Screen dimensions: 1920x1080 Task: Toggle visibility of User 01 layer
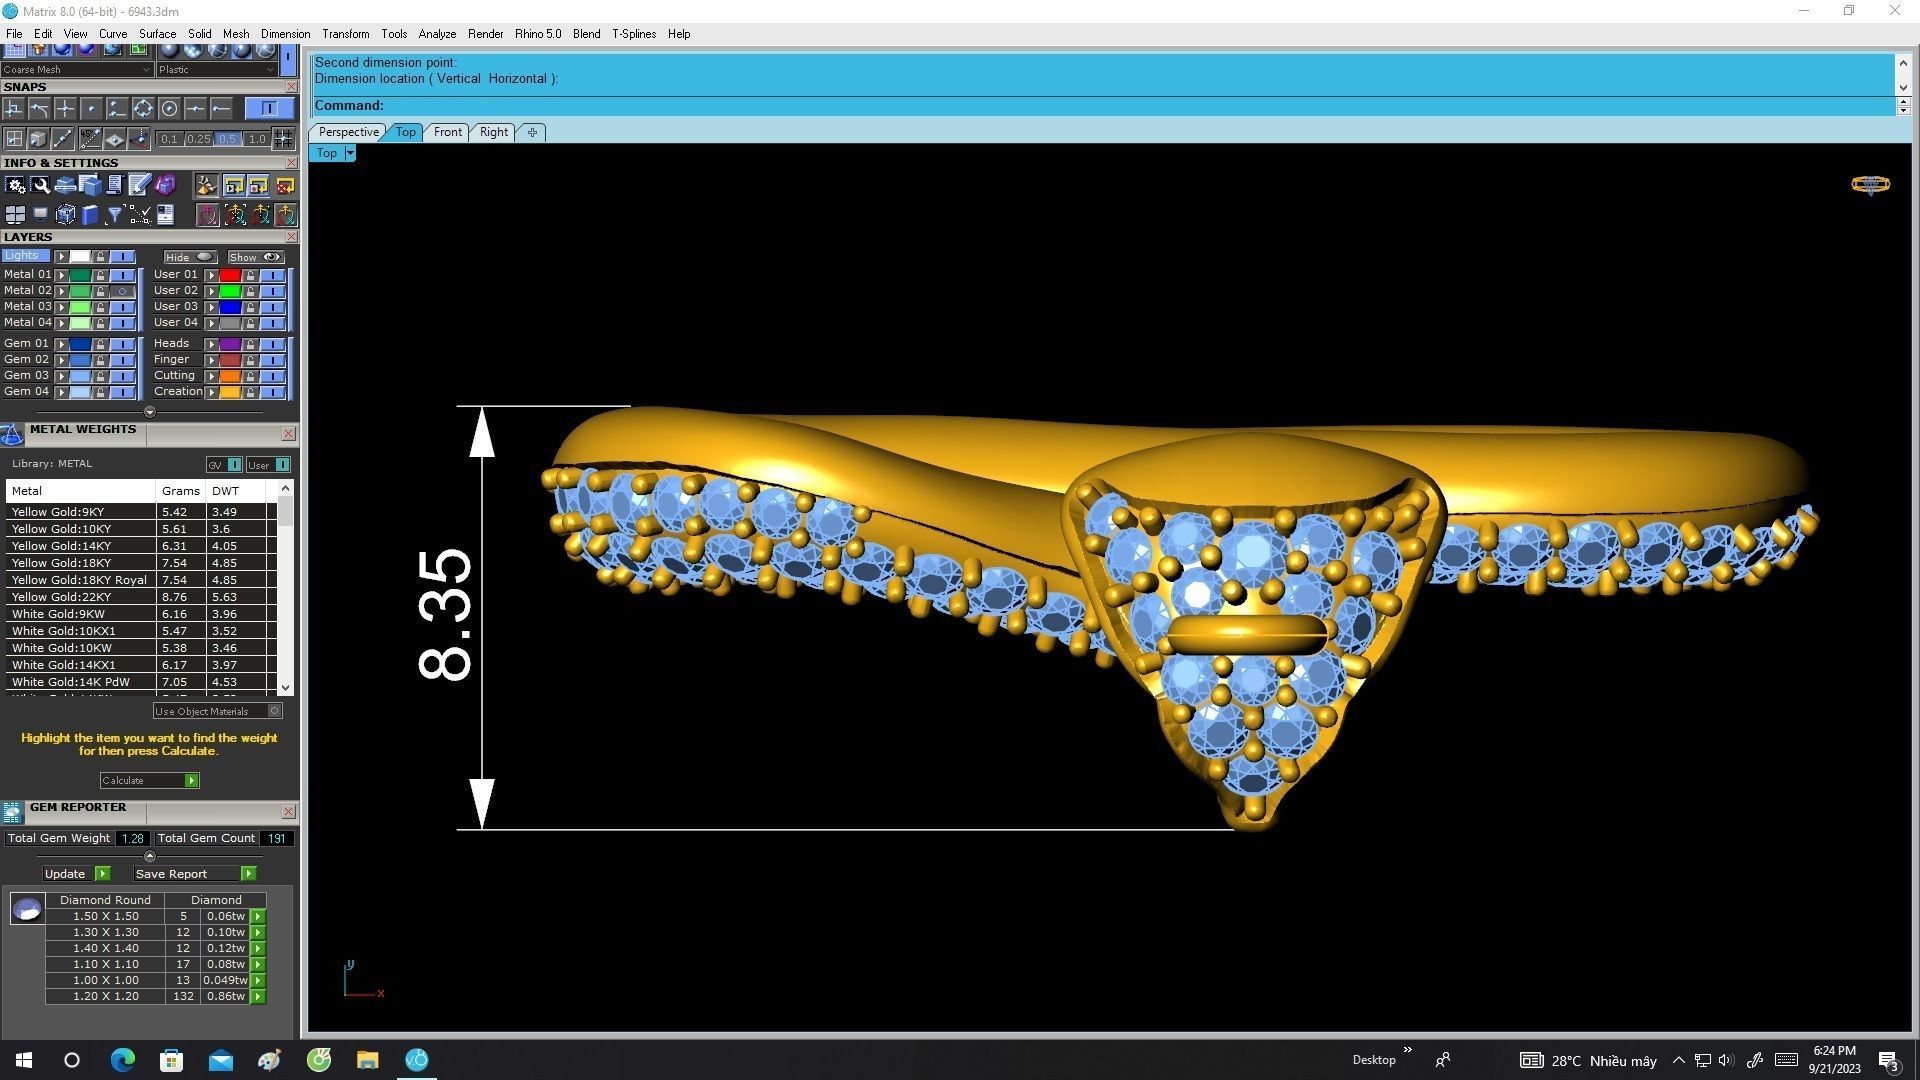click(272, 275)
